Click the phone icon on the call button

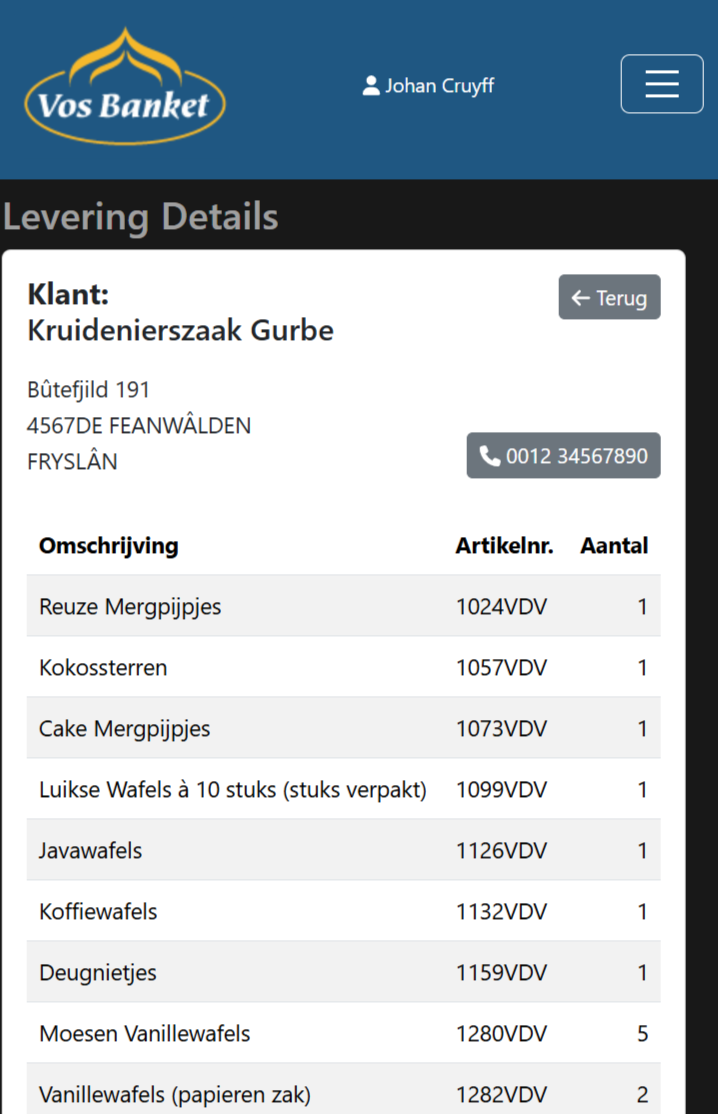coord(489,455)
